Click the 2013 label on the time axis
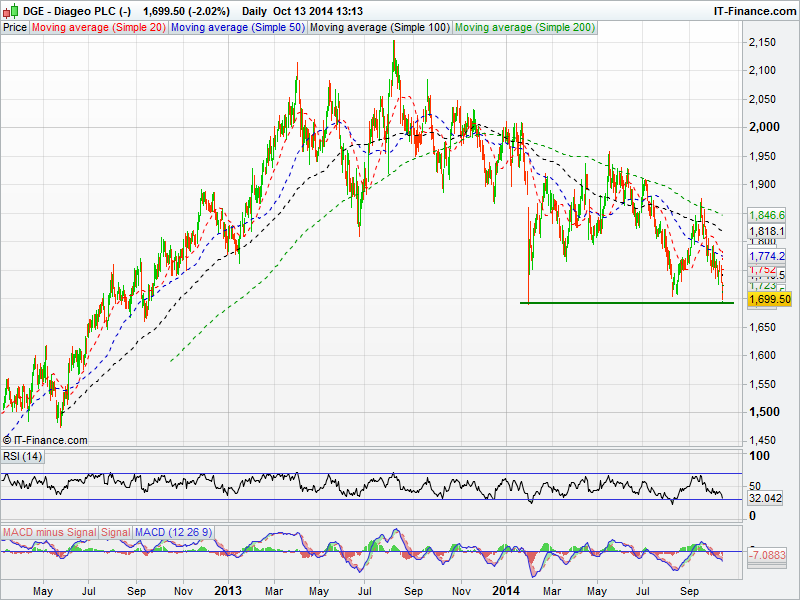800x600 pixels. (x=228, y=590)
